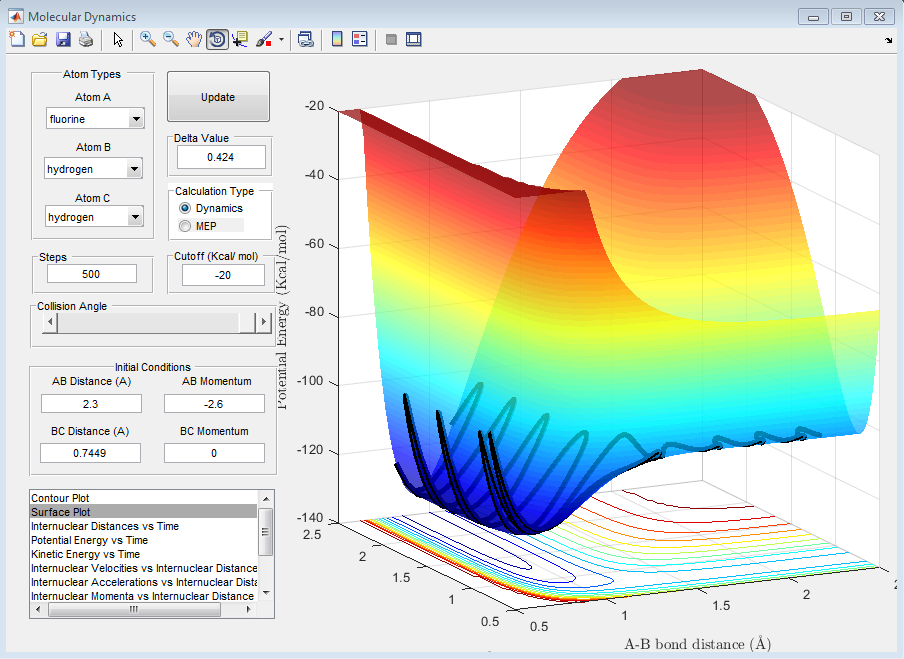Choose Kinetic Energy vs Time list entry
This screenshot has height=659, width=904.
[86, 554]
